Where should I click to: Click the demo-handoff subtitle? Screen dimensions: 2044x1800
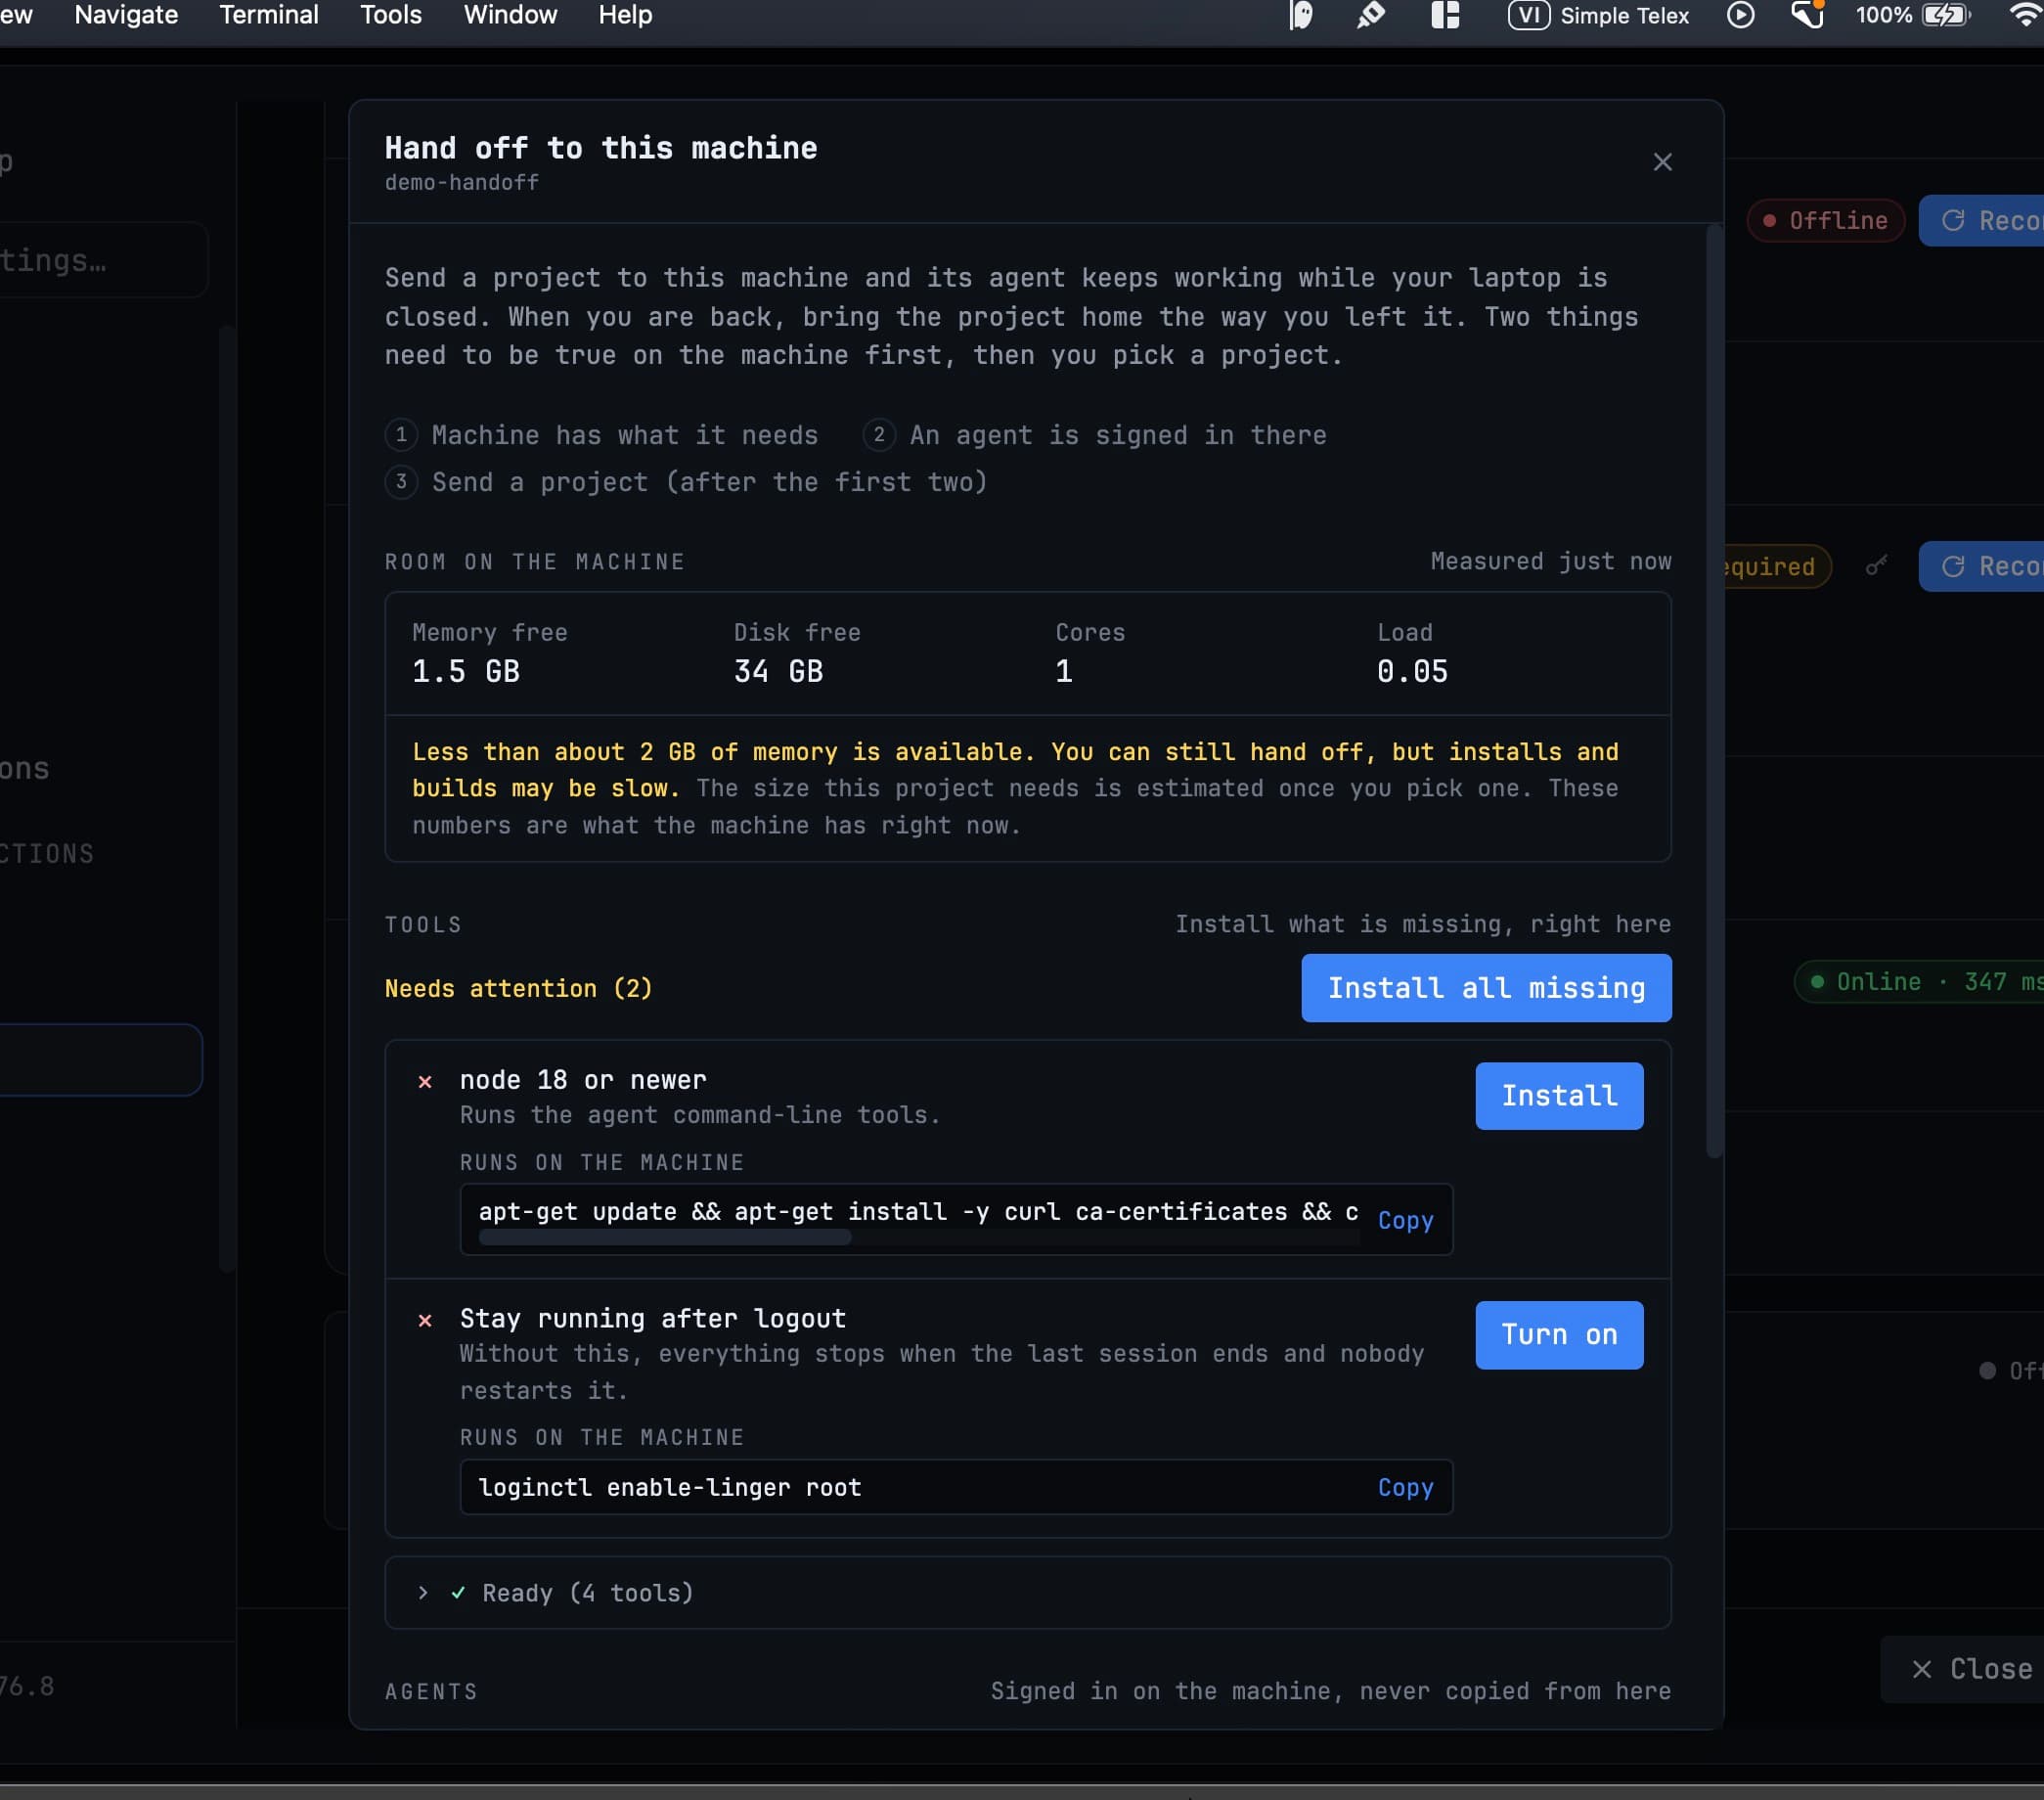coord(462,183)
